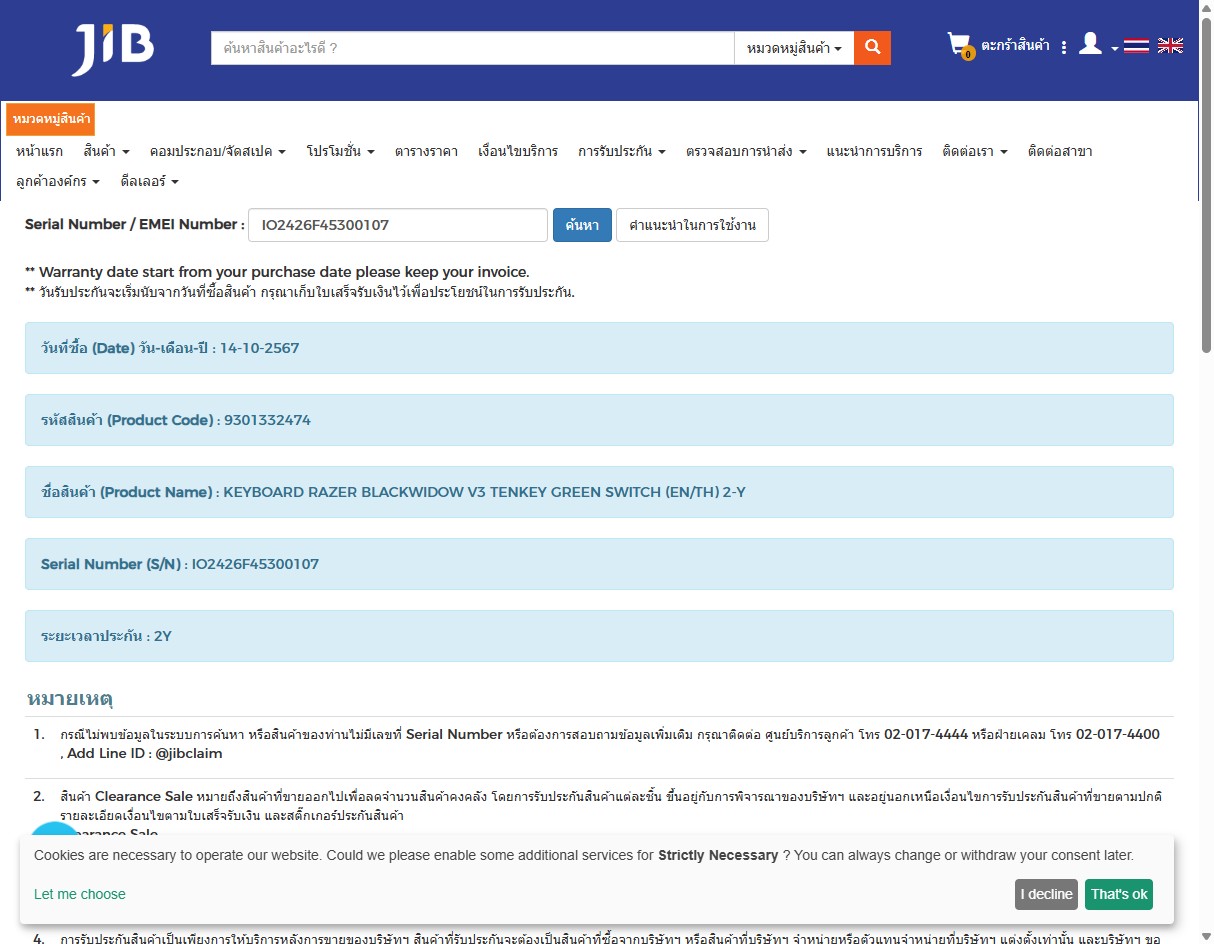This screenshot has width=1214, height=944.
Task: Click the product code 9301332474
Action: click(267, 420)
